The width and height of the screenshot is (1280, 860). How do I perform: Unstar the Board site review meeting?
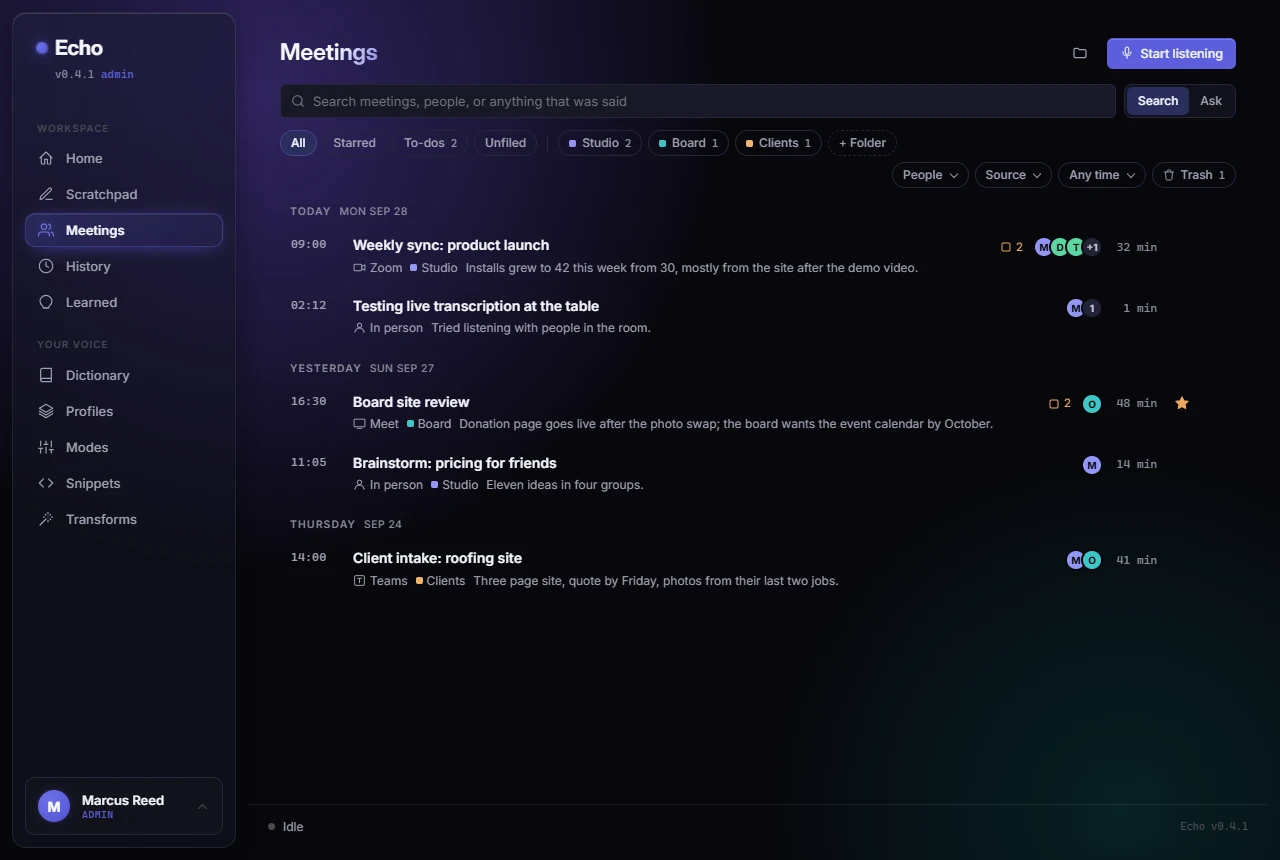[x=1182, y=403]
